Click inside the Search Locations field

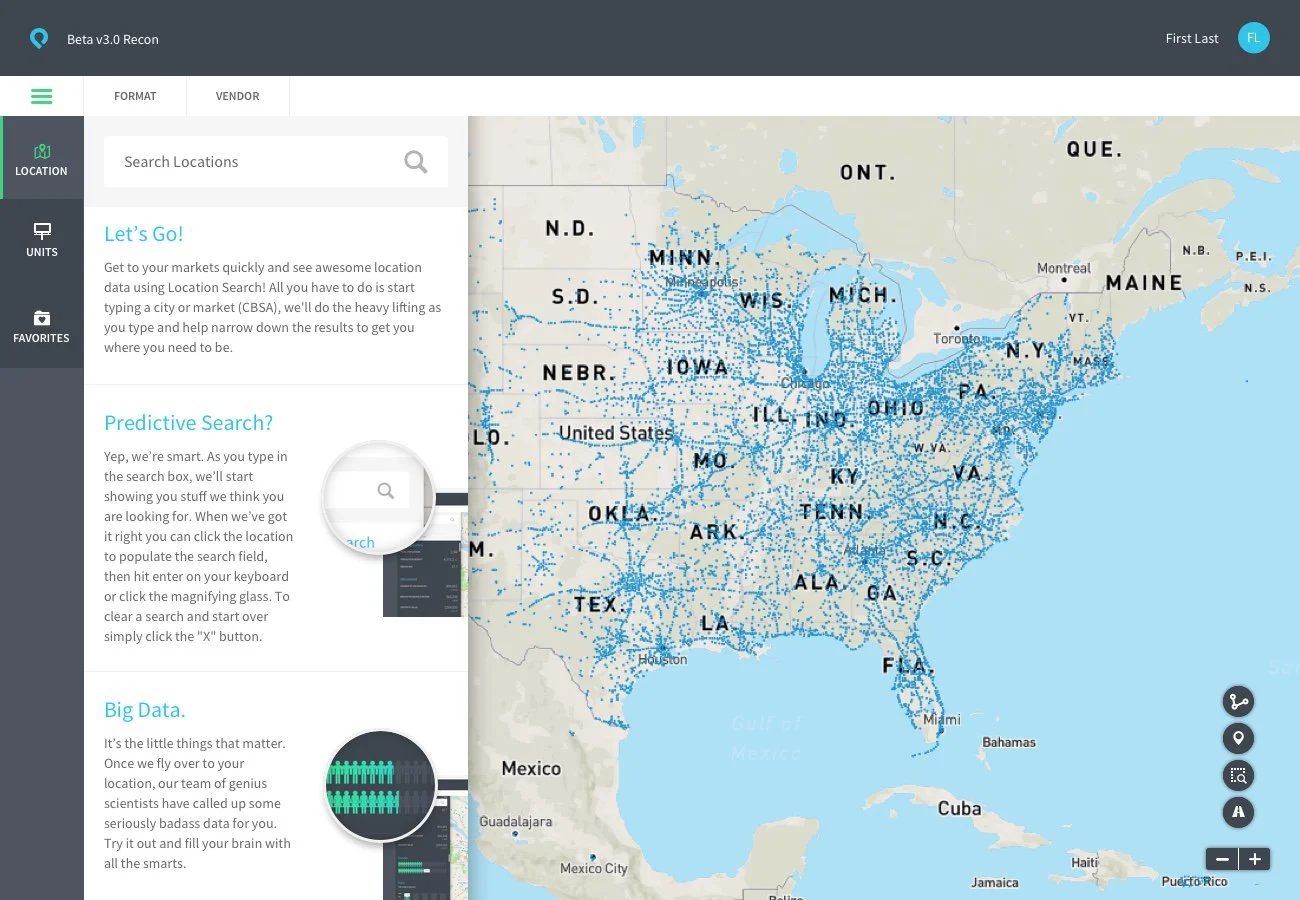pos(250,161)
